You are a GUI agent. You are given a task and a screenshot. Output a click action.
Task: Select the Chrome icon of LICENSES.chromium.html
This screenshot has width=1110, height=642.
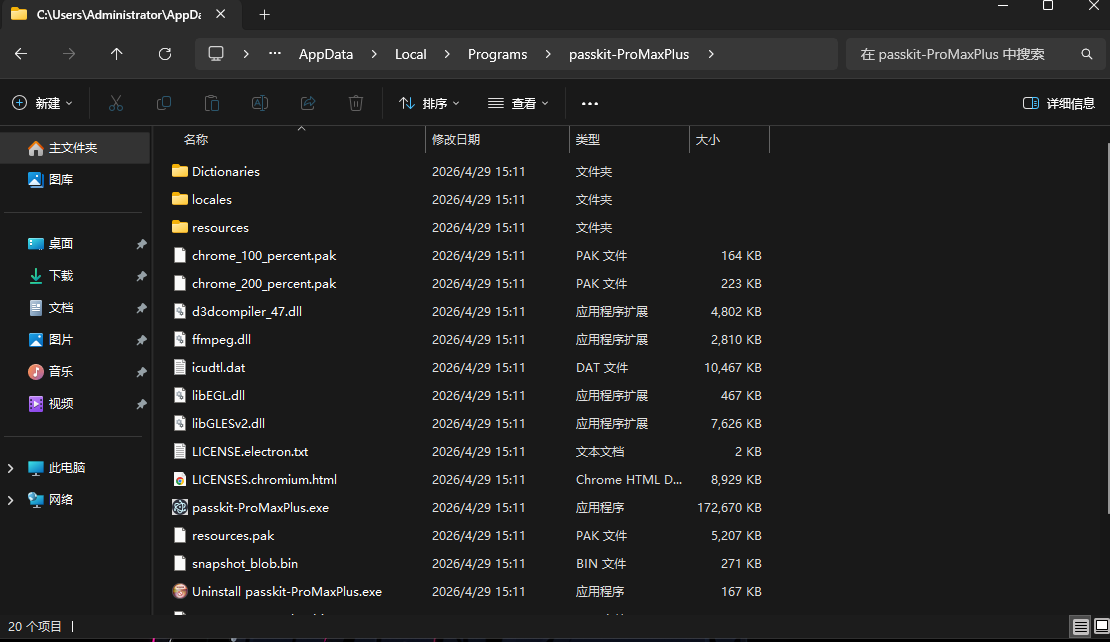coord(180,479)
